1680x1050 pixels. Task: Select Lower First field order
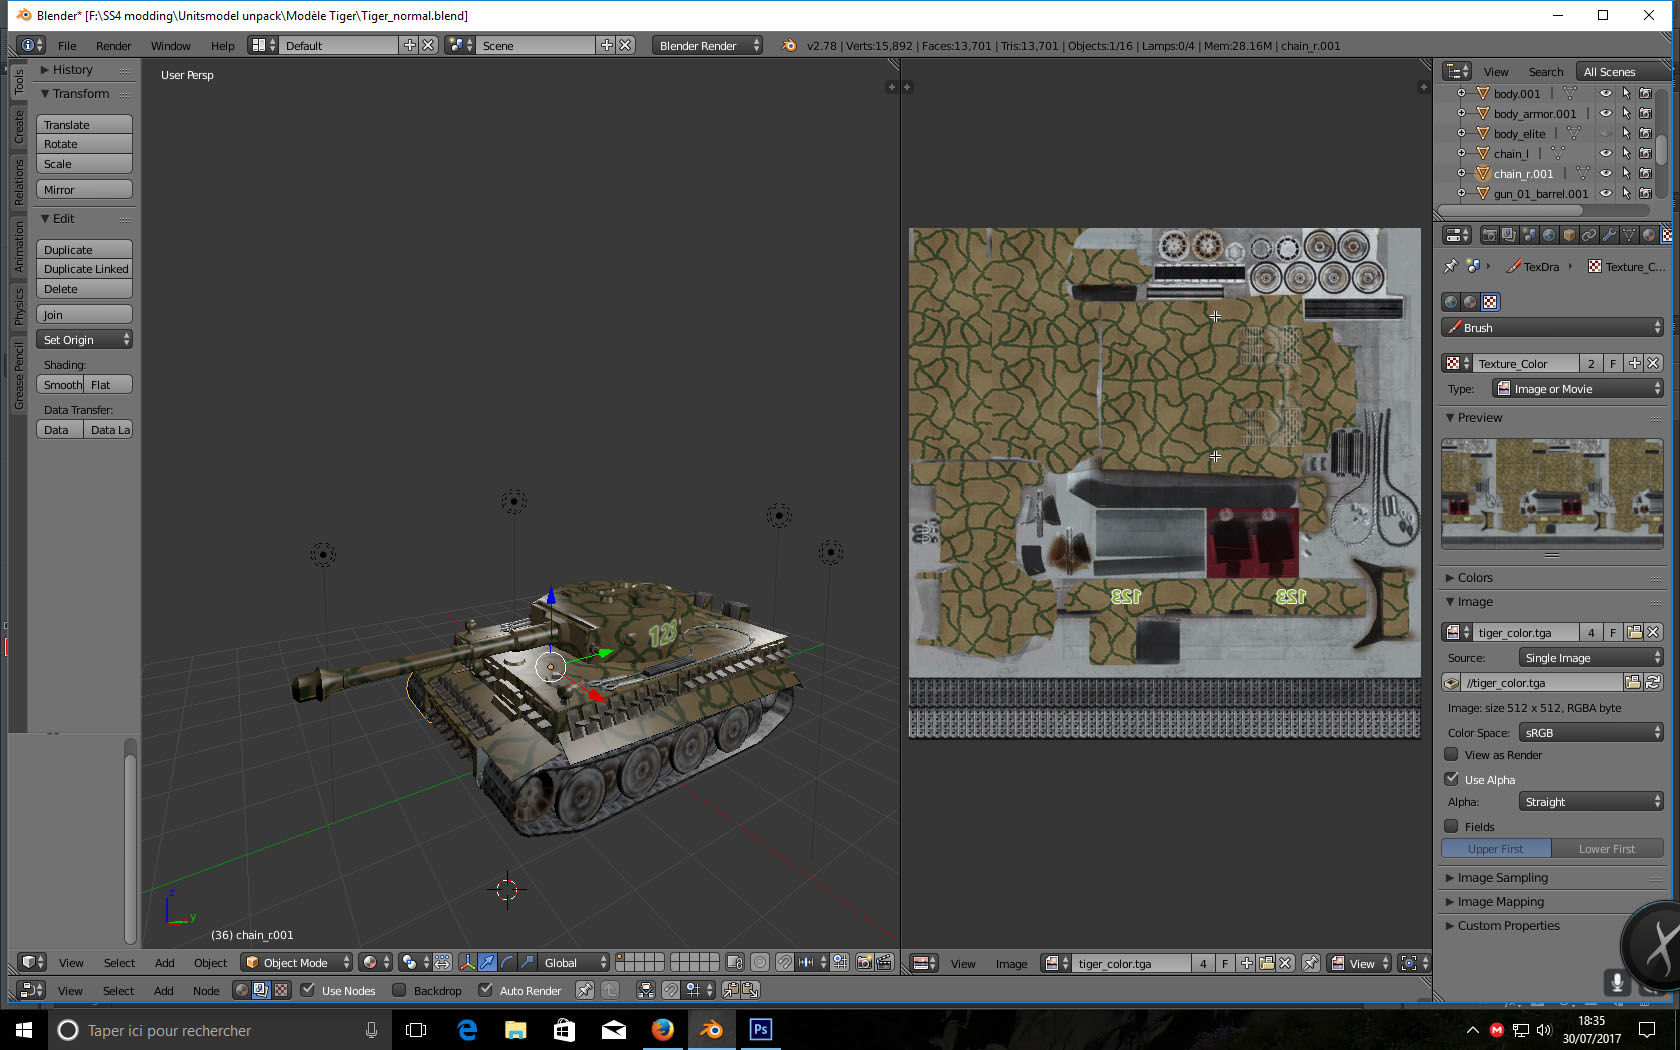[1607, 848]
